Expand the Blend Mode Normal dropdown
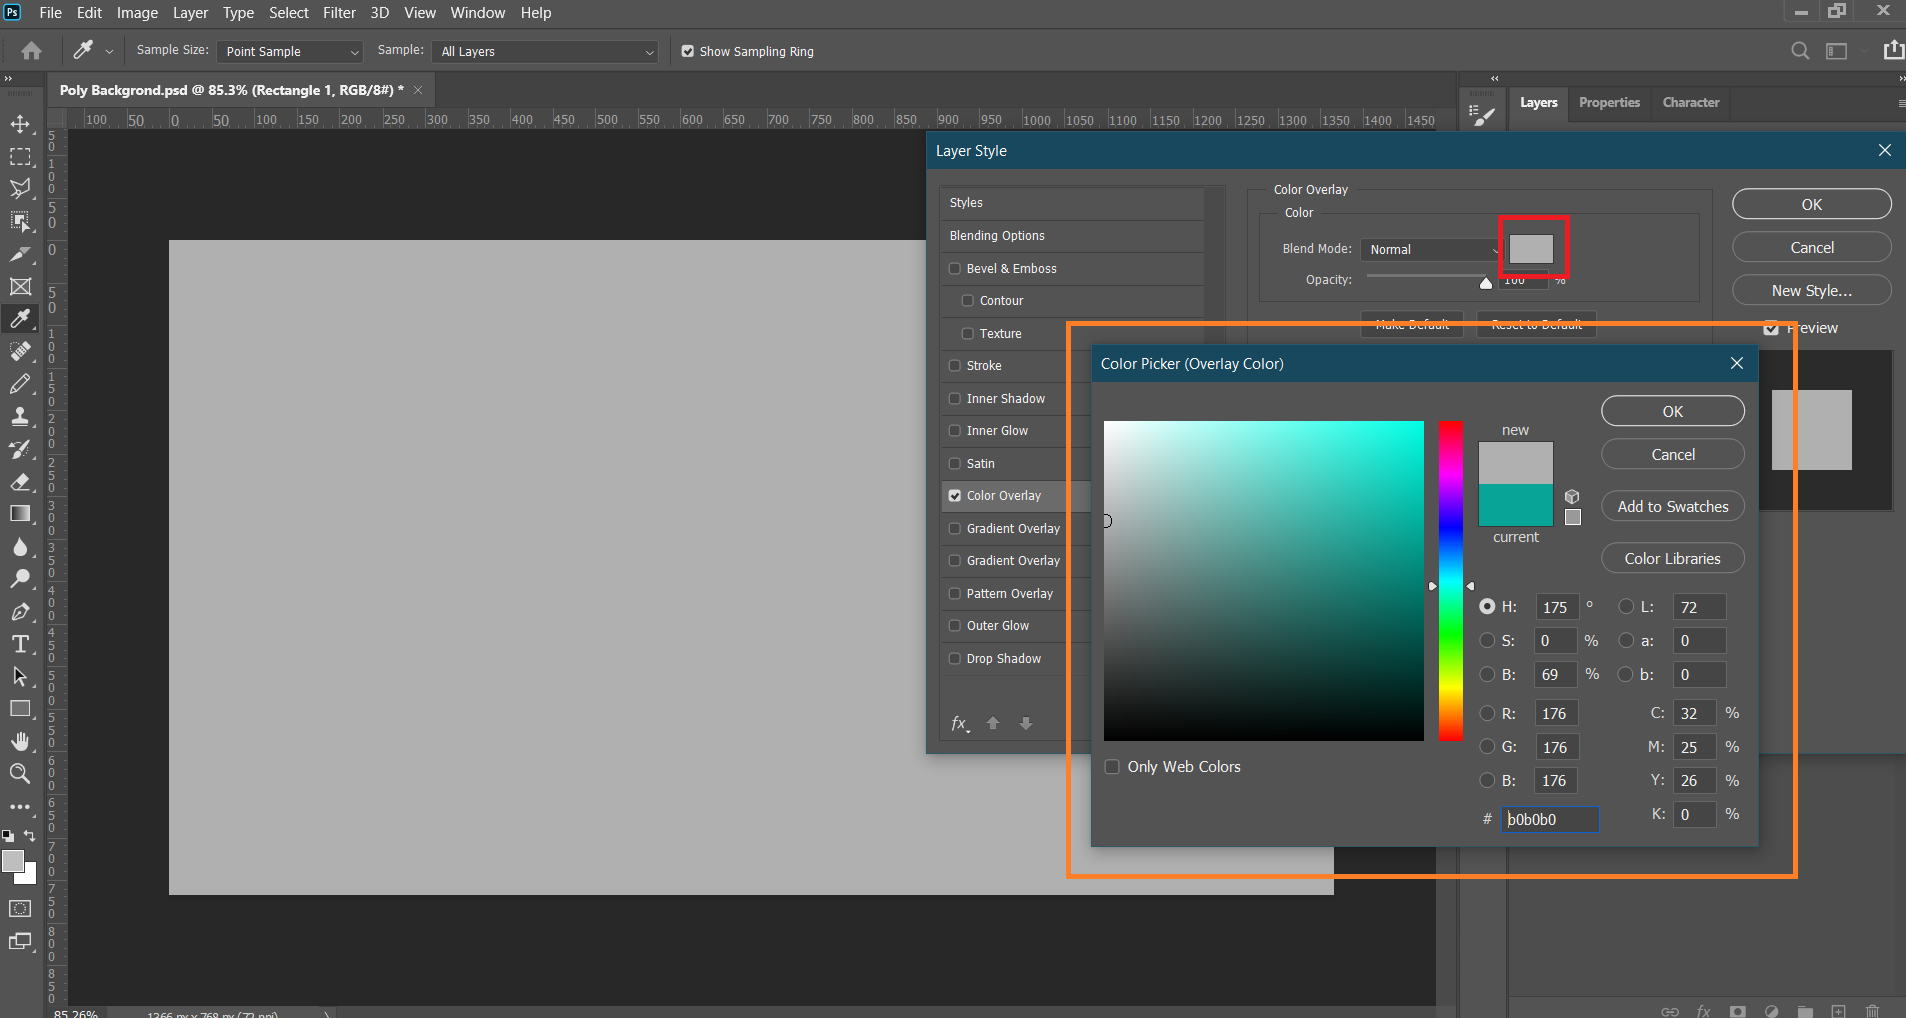Viewport: 1906px width, 1018px height. click(1431, 250)
